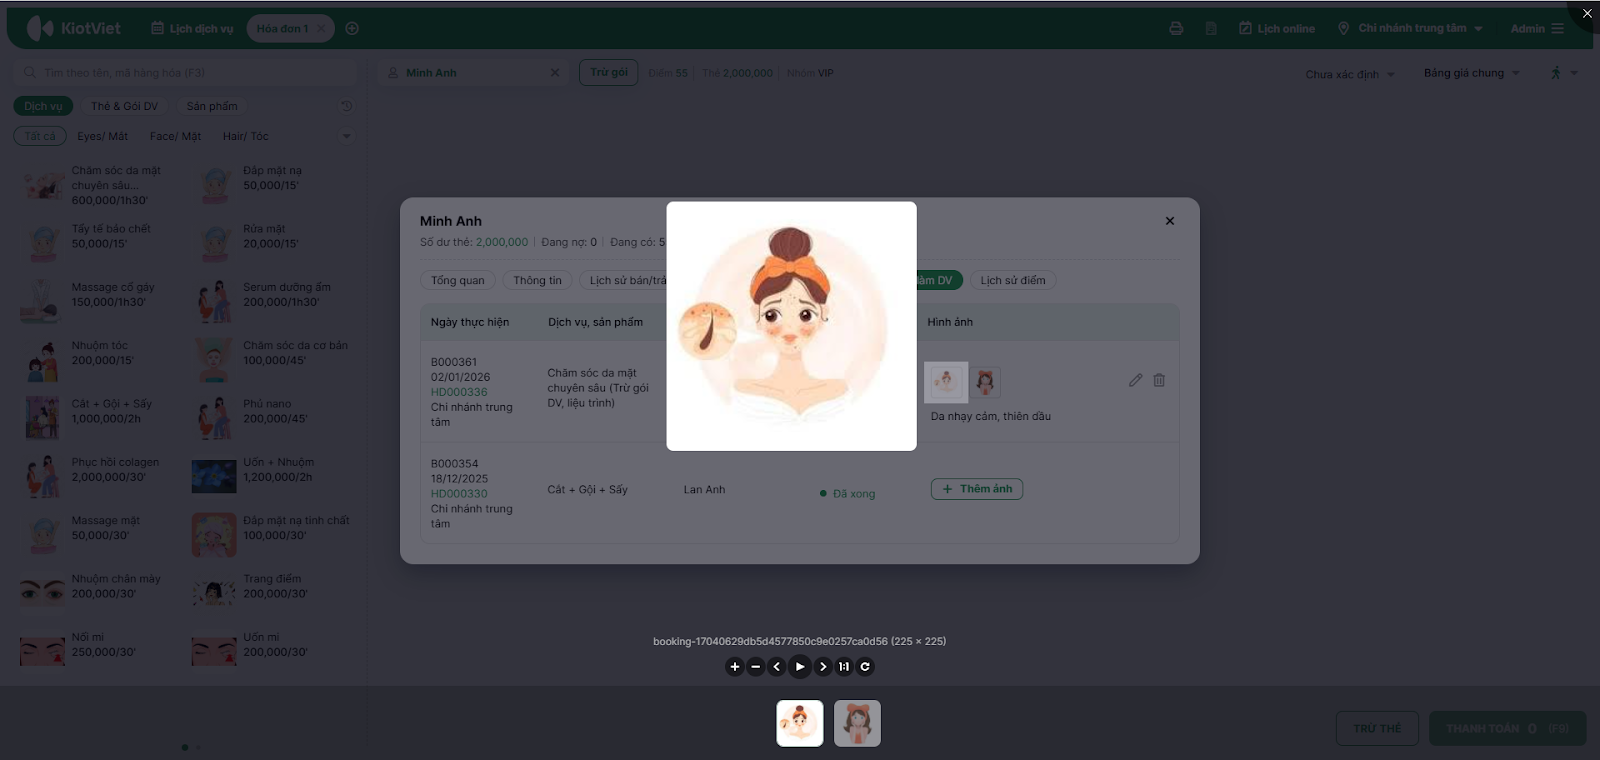Switch to the Sản phẩm tab
This screenshot has height=760, width=1600.
212,106
